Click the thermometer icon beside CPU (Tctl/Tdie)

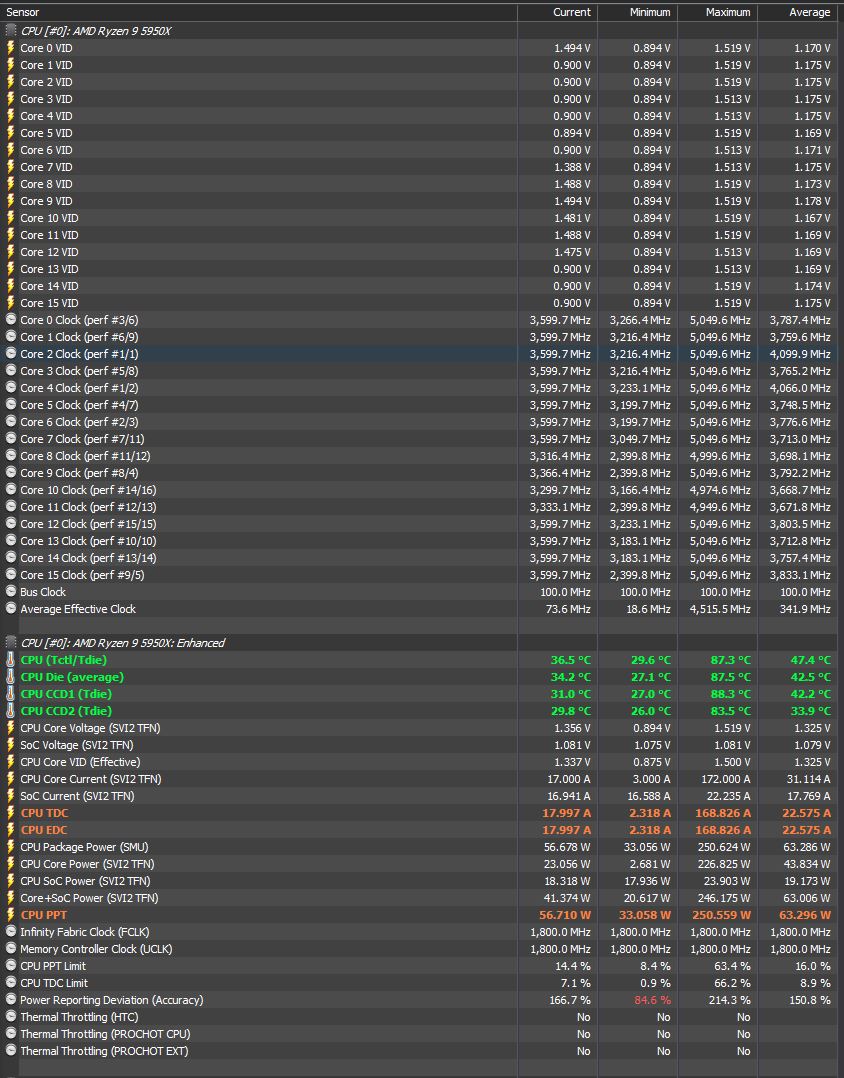click(10, 660)
